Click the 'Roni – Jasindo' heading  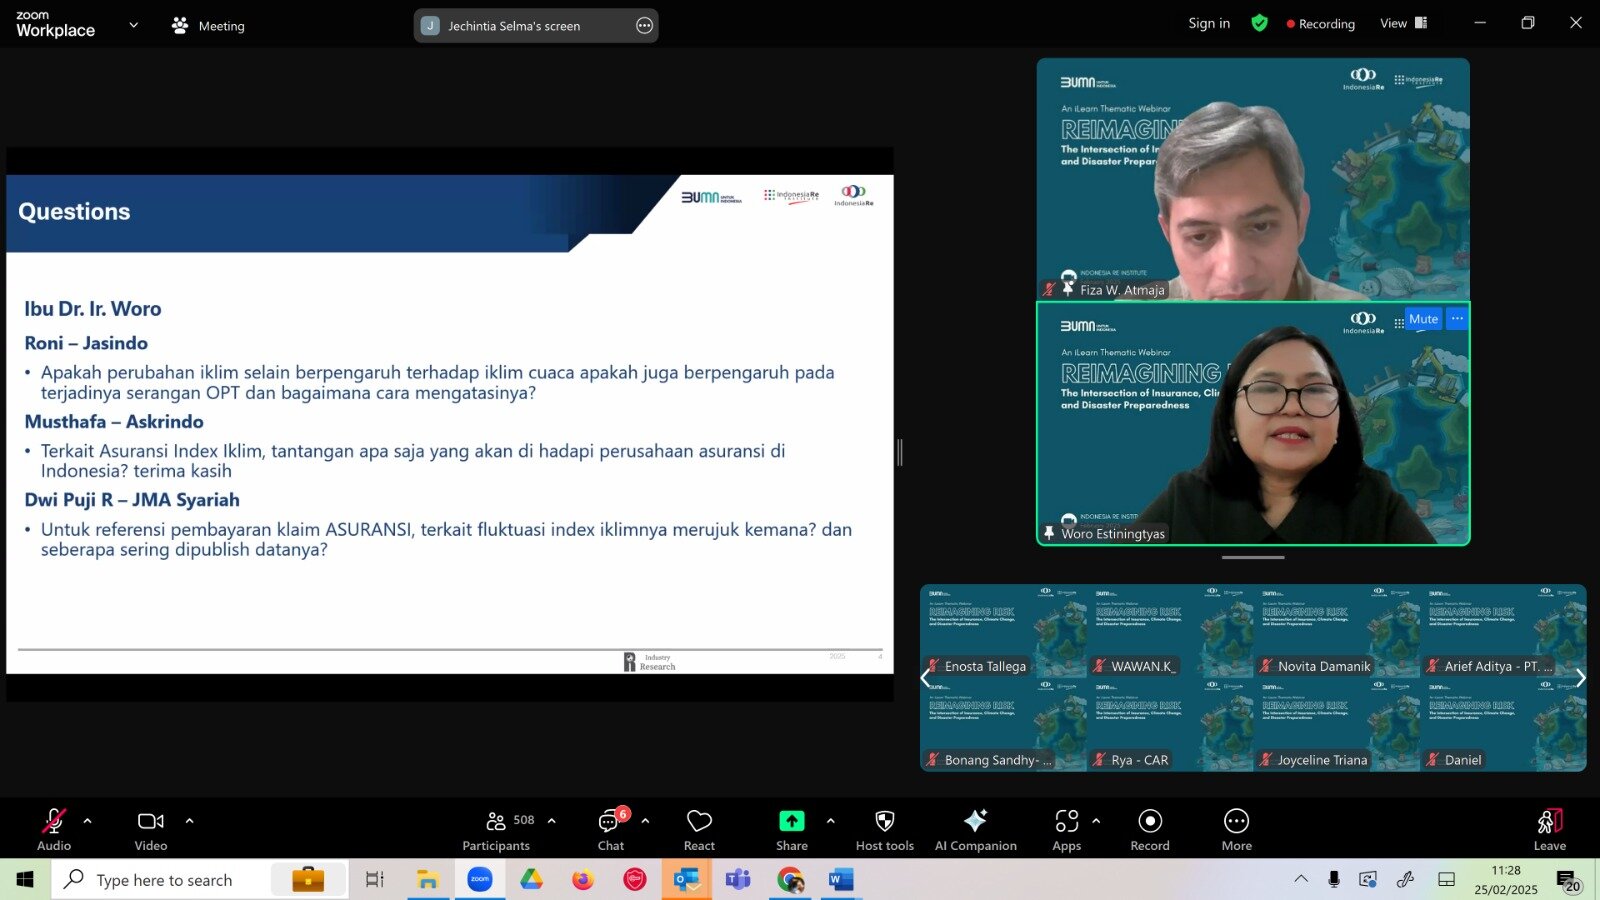[x=86, y=343]
